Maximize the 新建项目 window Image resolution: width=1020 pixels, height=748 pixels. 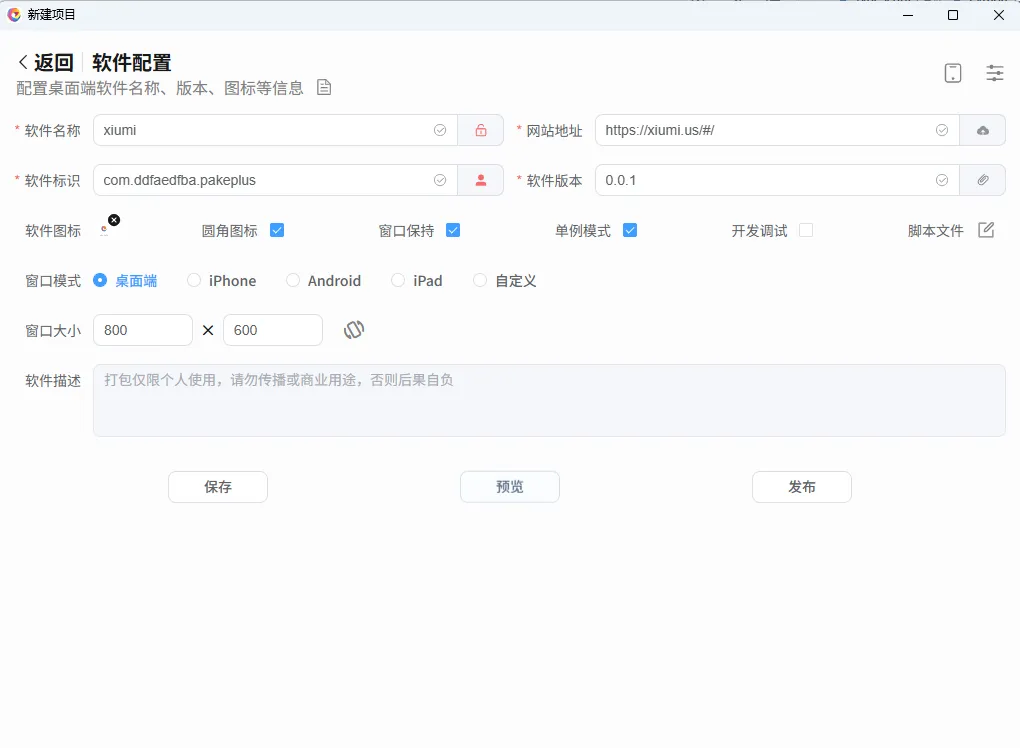pos(952,15)
